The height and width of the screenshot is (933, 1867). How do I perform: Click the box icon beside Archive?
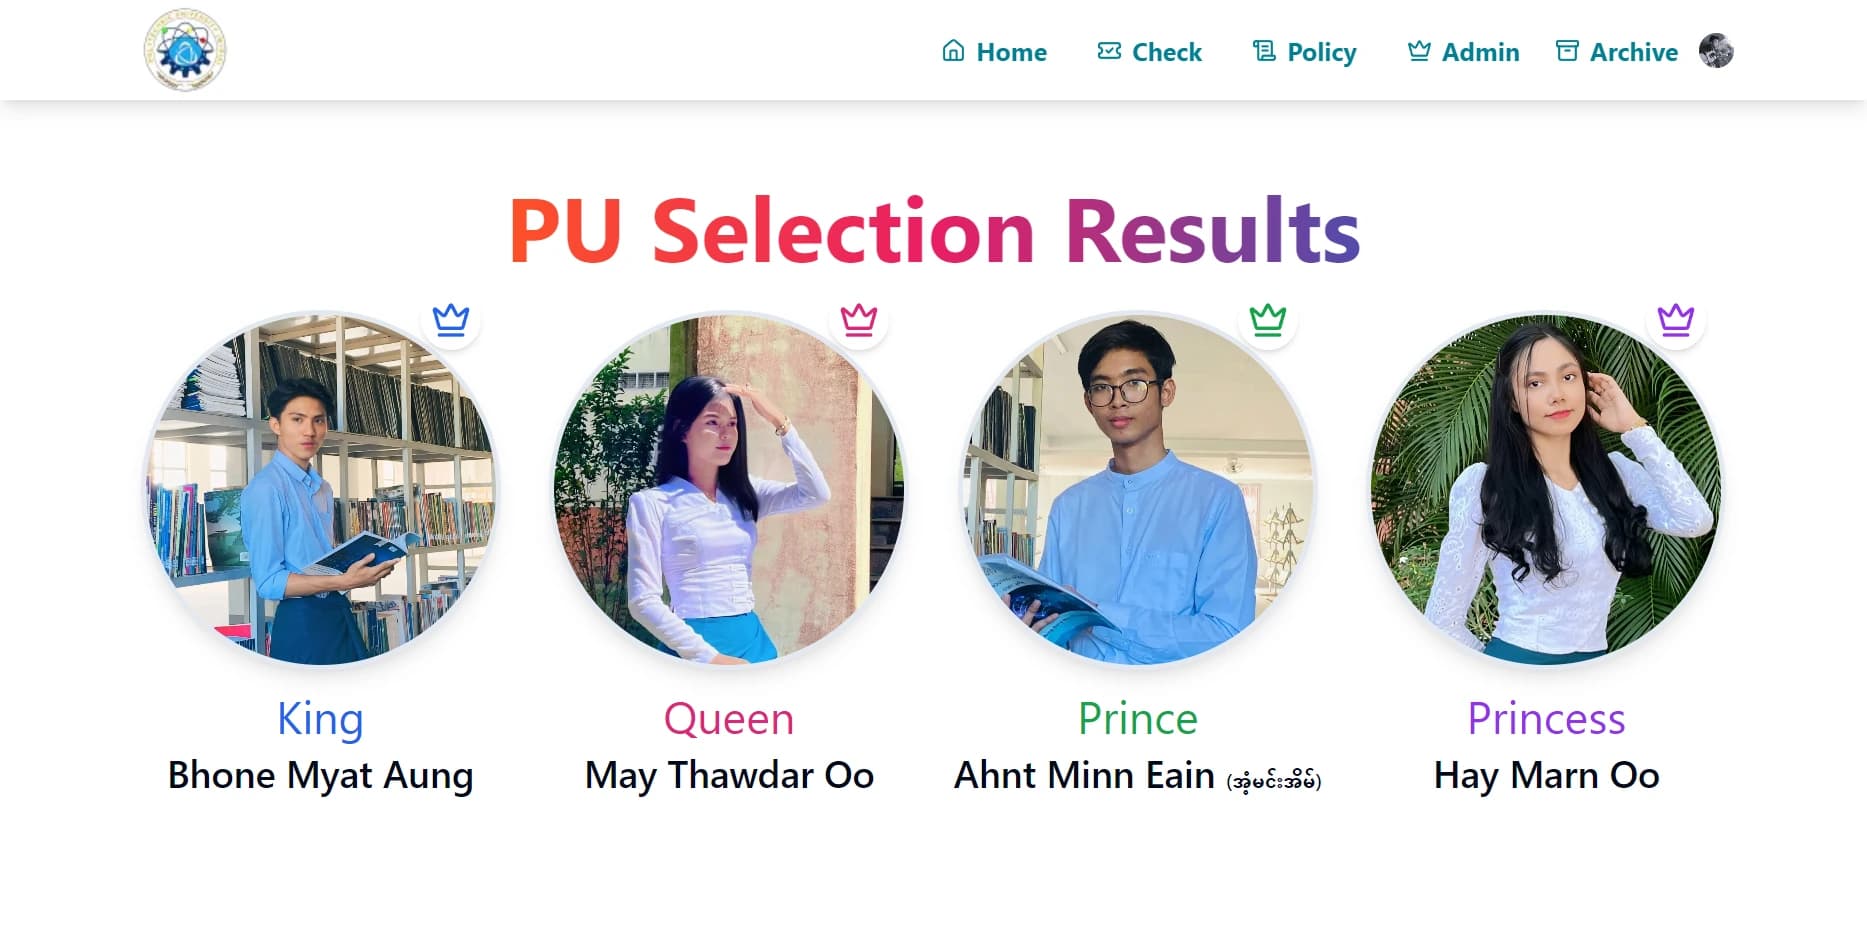coord(1567,51)
